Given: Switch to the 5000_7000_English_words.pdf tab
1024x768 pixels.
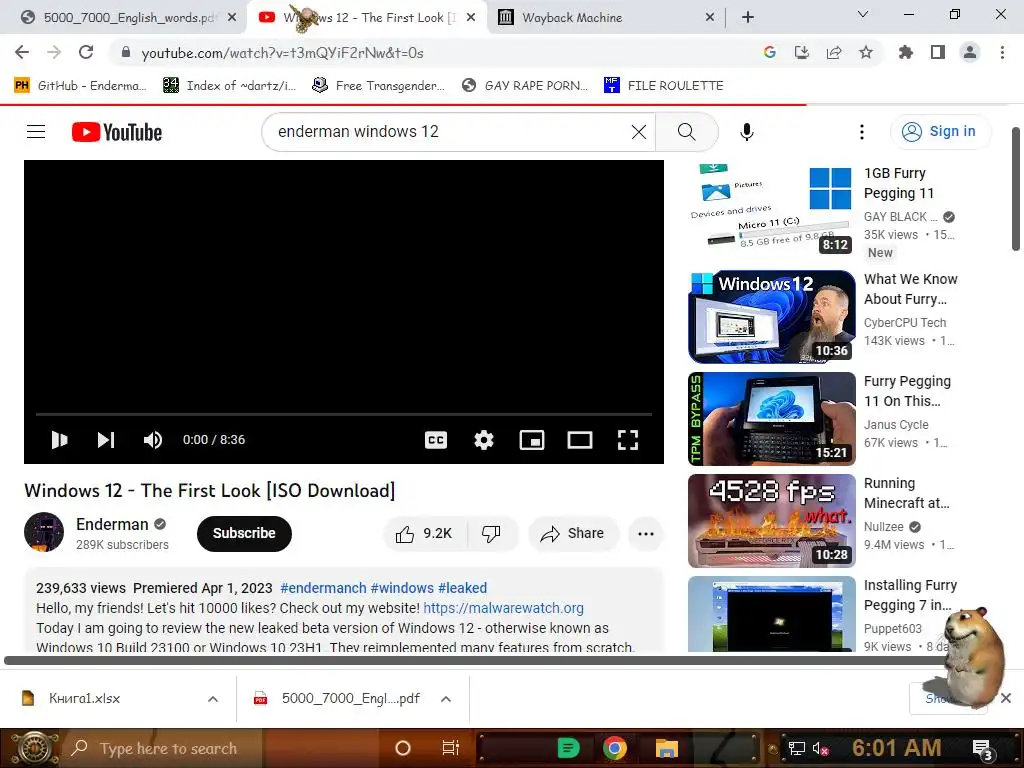Looking at the screenshot, I should click(128, 18).
